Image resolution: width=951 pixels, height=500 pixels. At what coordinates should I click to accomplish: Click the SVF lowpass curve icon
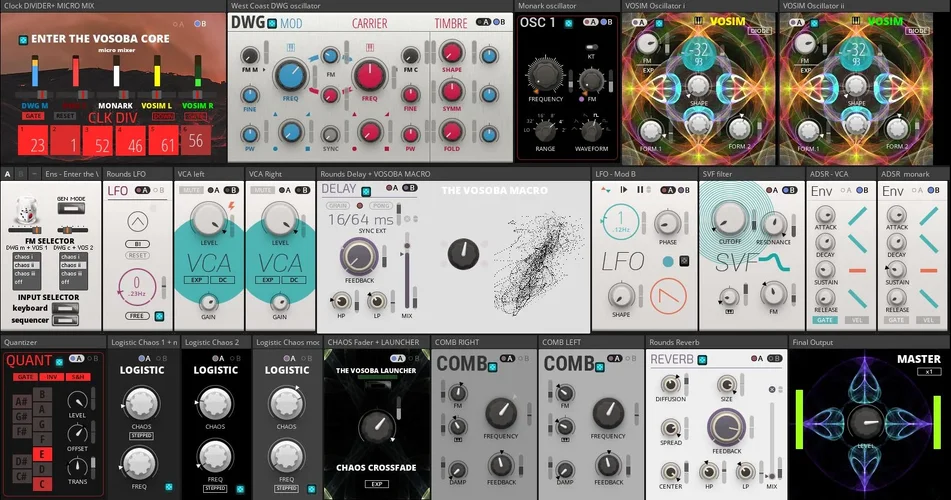tap(773, 263)
